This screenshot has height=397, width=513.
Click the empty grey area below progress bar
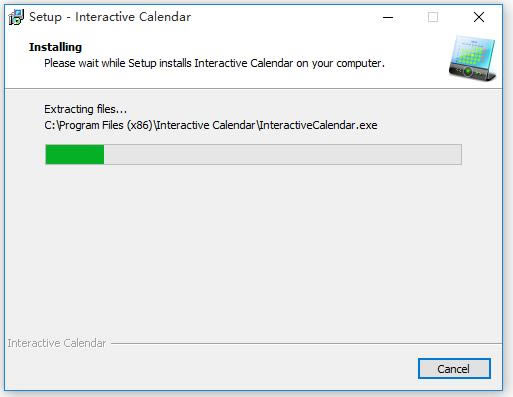point(253,250)
